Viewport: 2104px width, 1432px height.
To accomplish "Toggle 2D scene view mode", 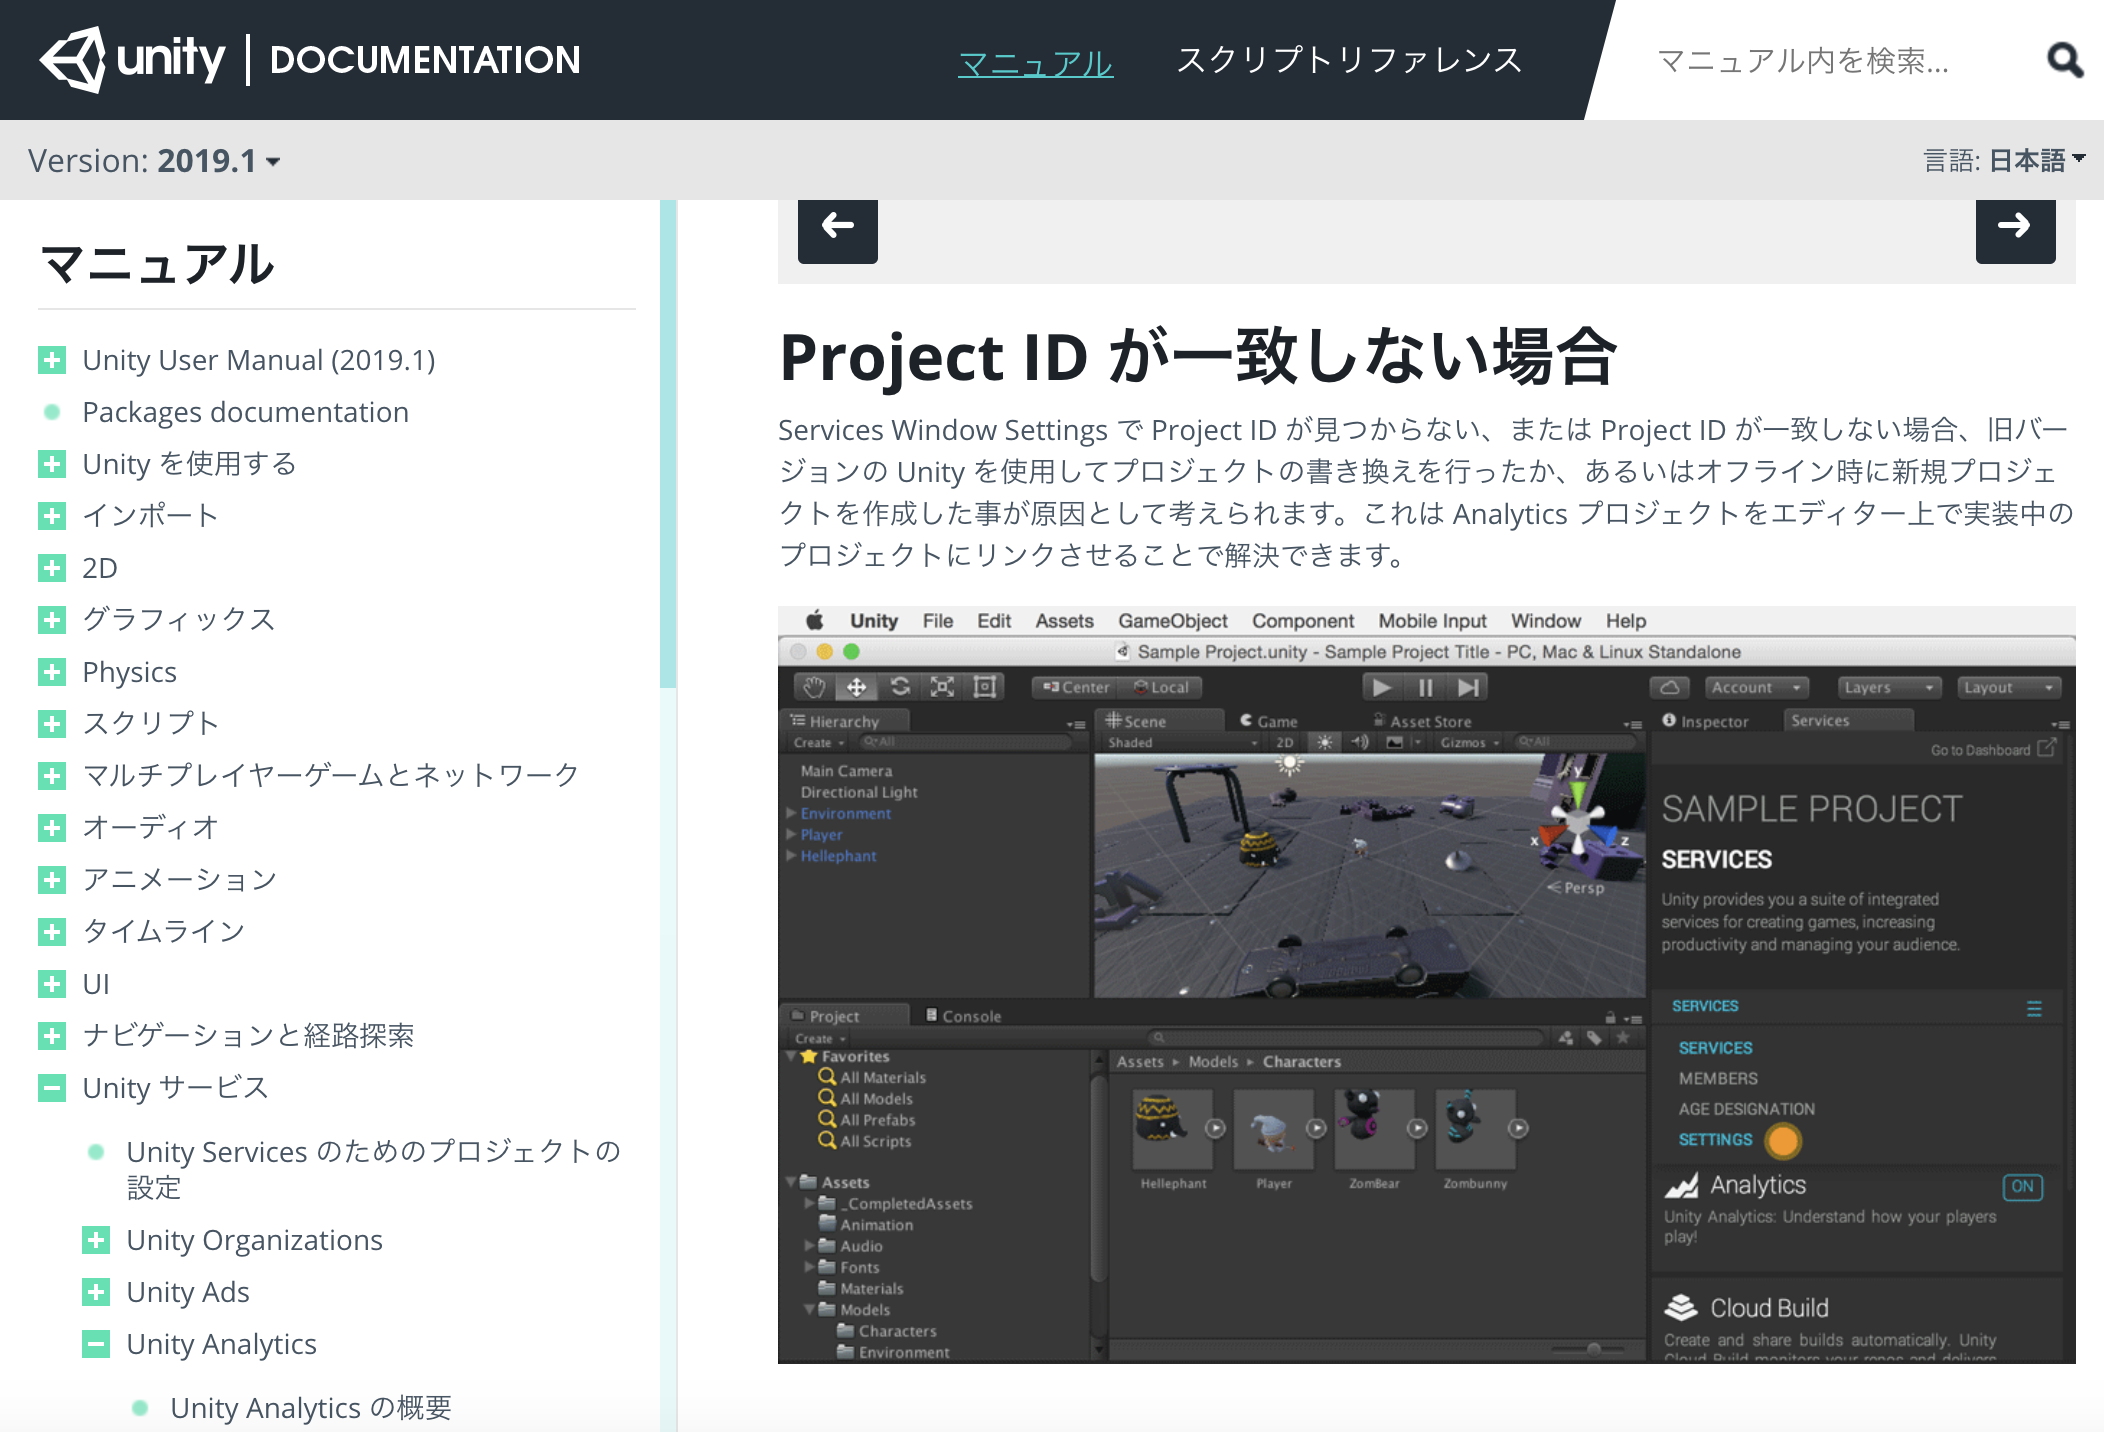I will [x=1284, y=742].
